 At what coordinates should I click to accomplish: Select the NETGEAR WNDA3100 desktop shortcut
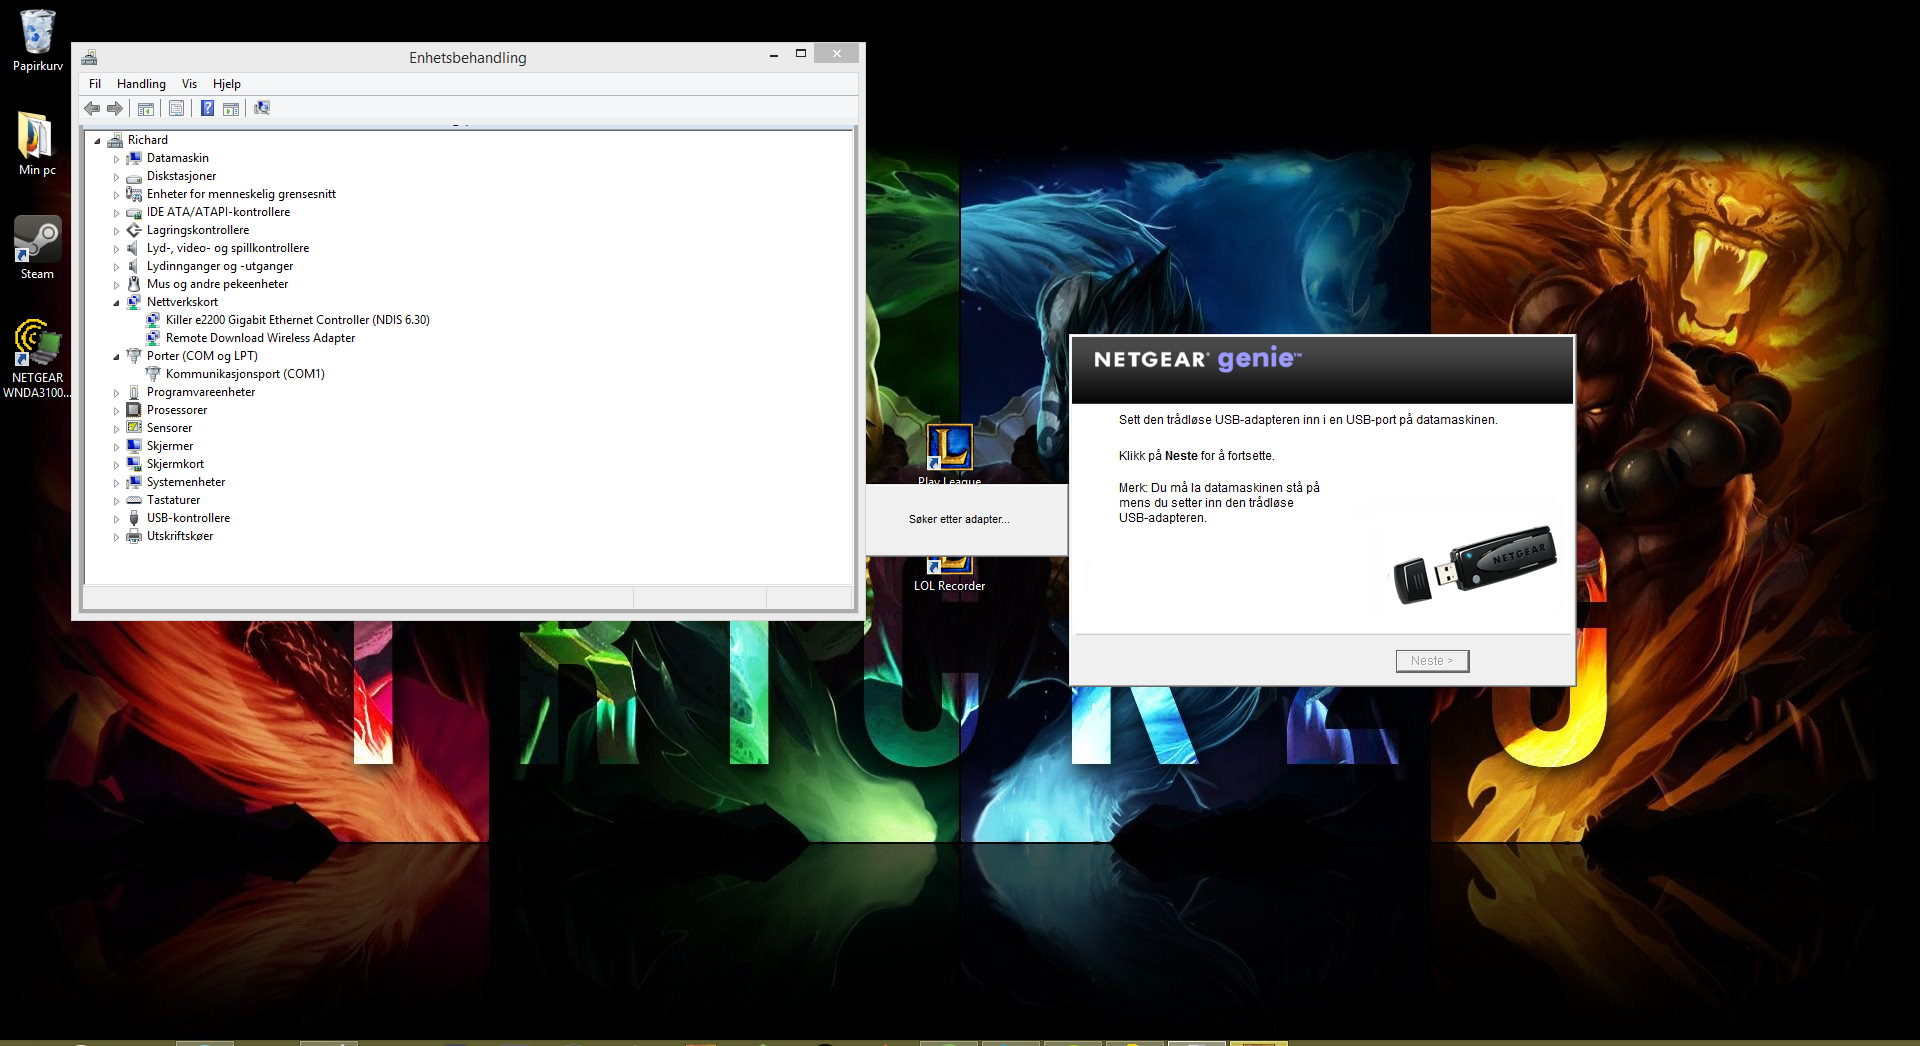(37, 358)
